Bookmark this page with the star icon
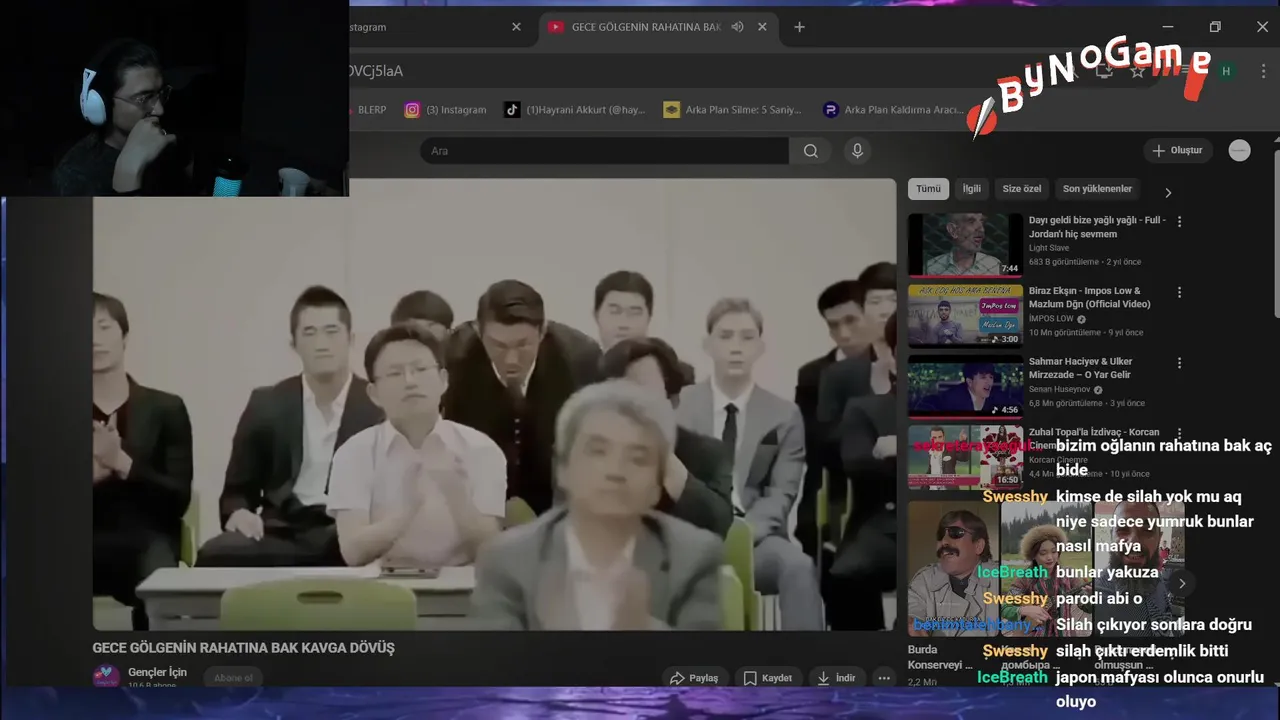Image resolution: width=1280 pixels, height=720 pixels. (1137, 71)
